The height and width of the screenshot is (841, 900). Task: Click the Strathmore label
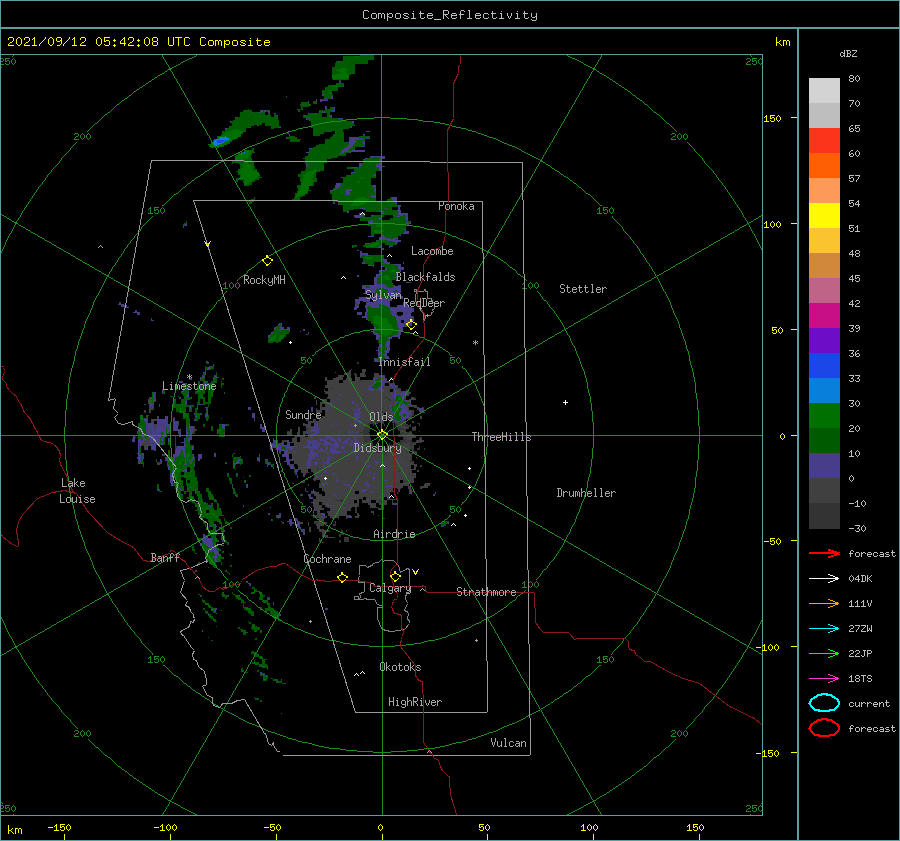[x=486, y=592]
